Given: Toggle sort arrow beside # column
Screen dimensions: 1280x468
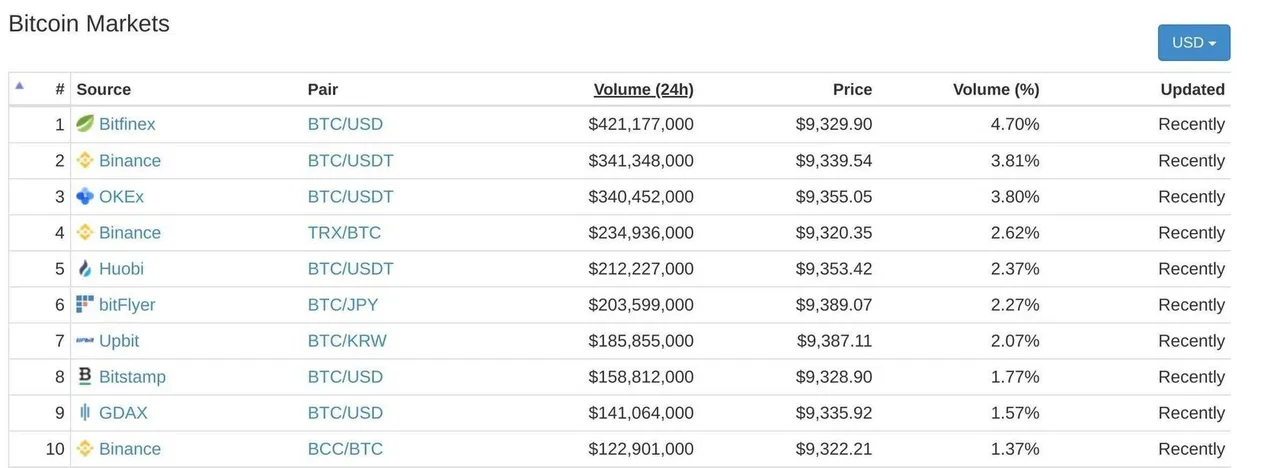Looking at the screenshot, I should [x=19, y=85].
